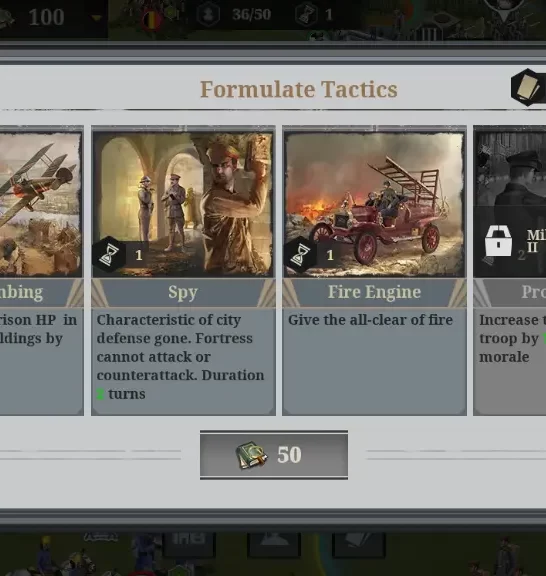Select the Spy title banner
Viewport: 546px width, 576px height.
coord(183,293)
